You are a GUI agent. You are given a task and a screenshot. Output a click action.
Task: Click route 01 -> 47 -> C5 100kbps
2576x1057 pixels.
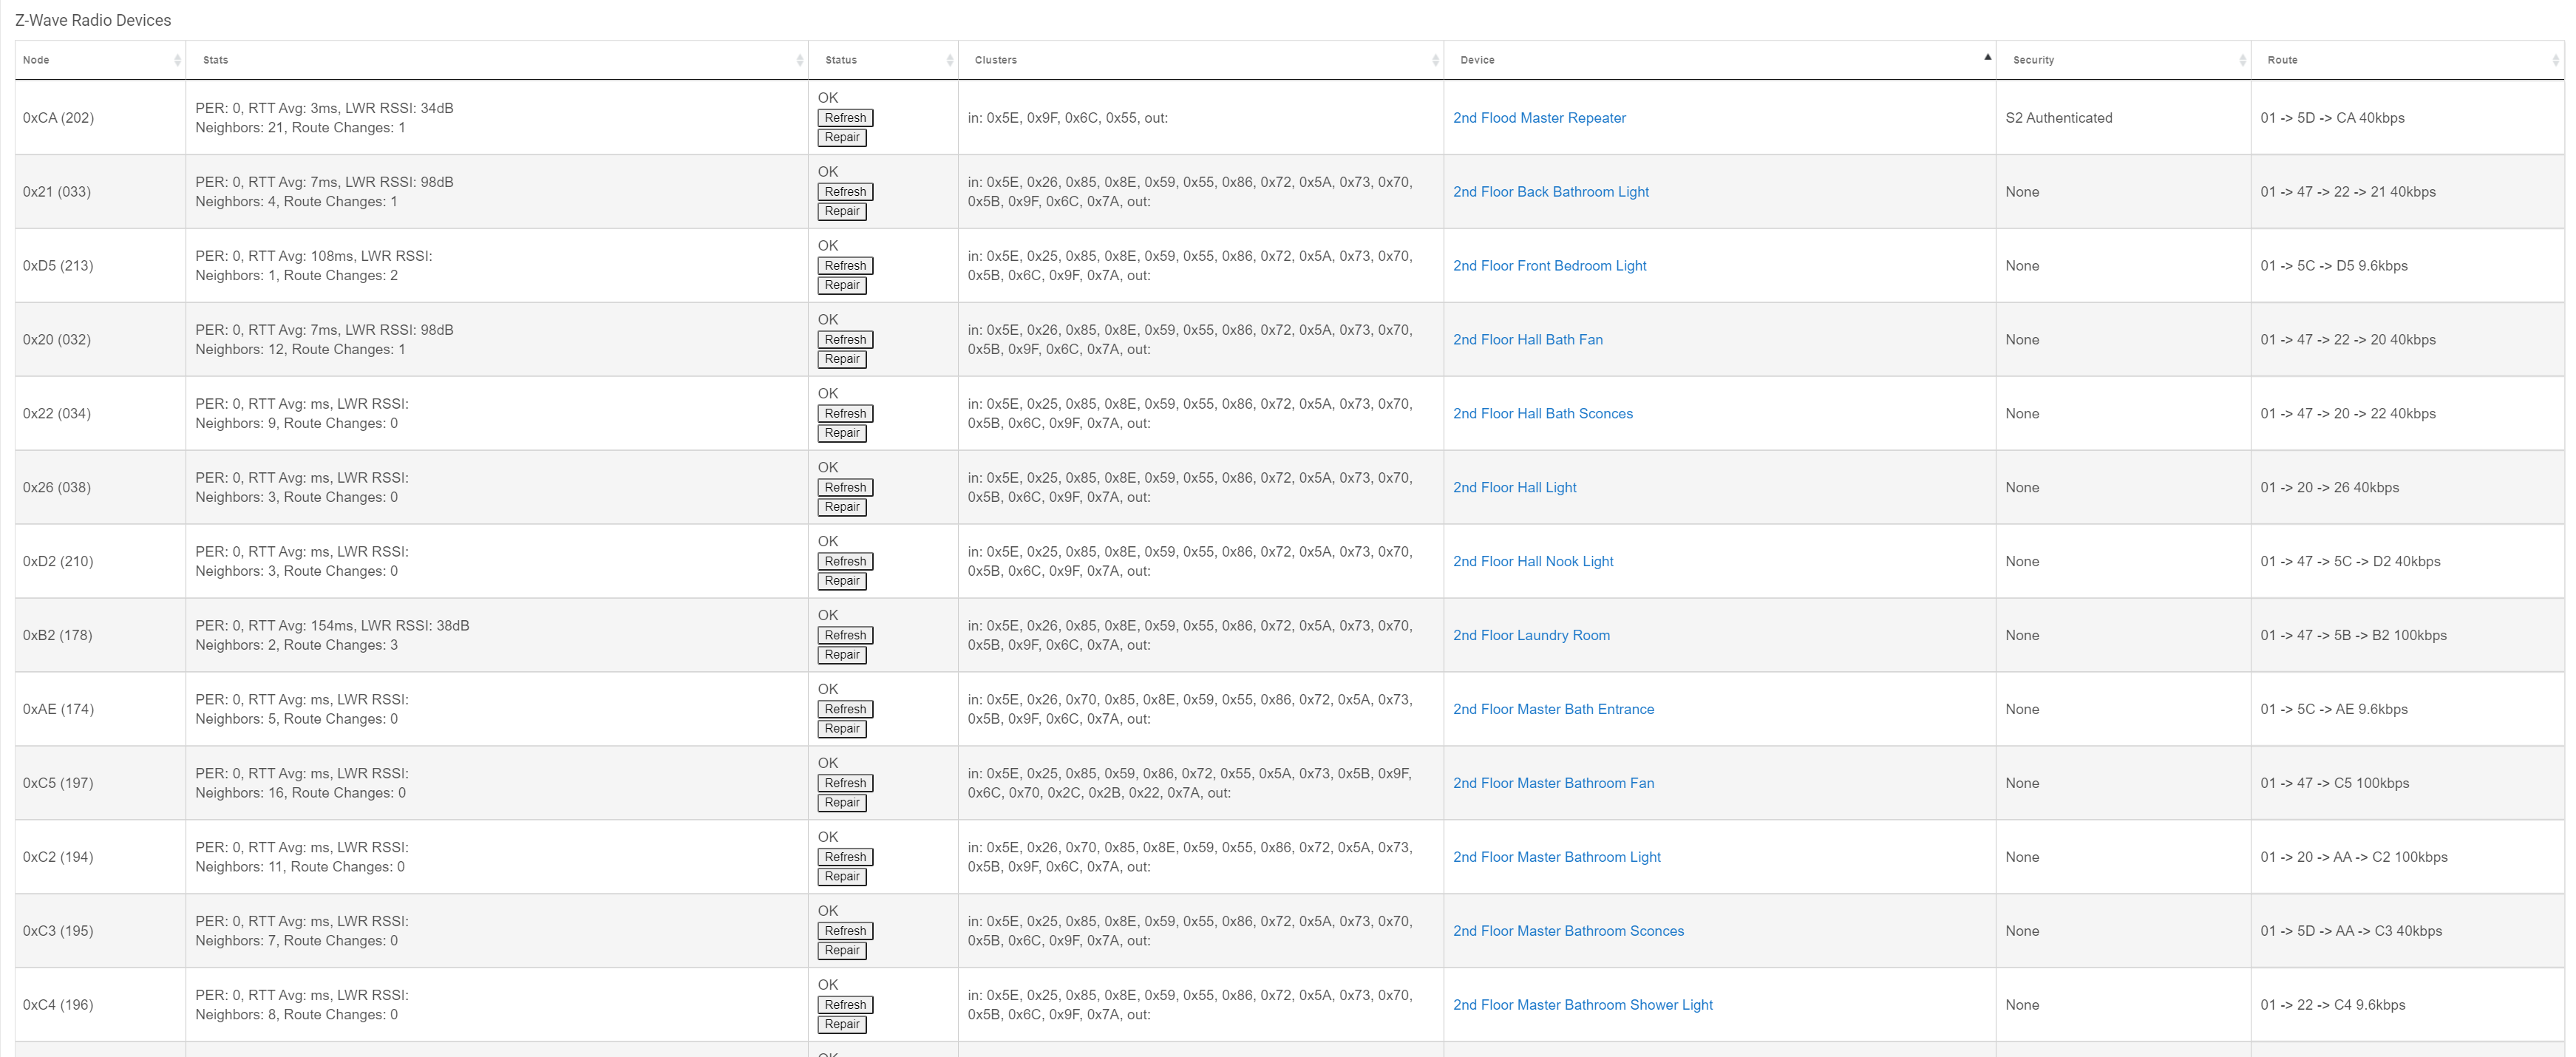point(2334,784)
